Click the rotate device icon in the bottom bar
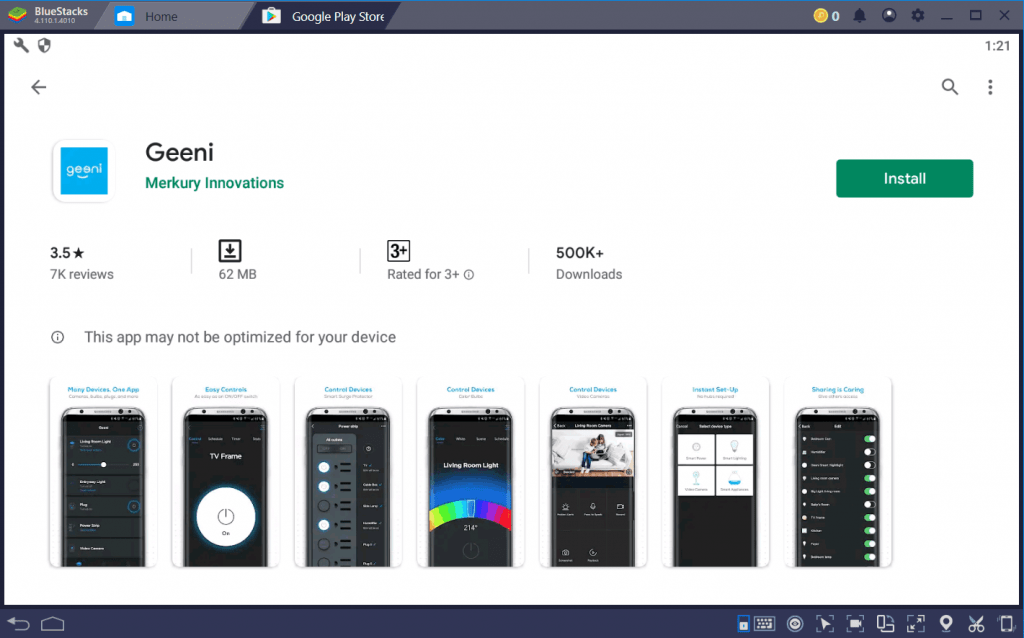 1006,624
